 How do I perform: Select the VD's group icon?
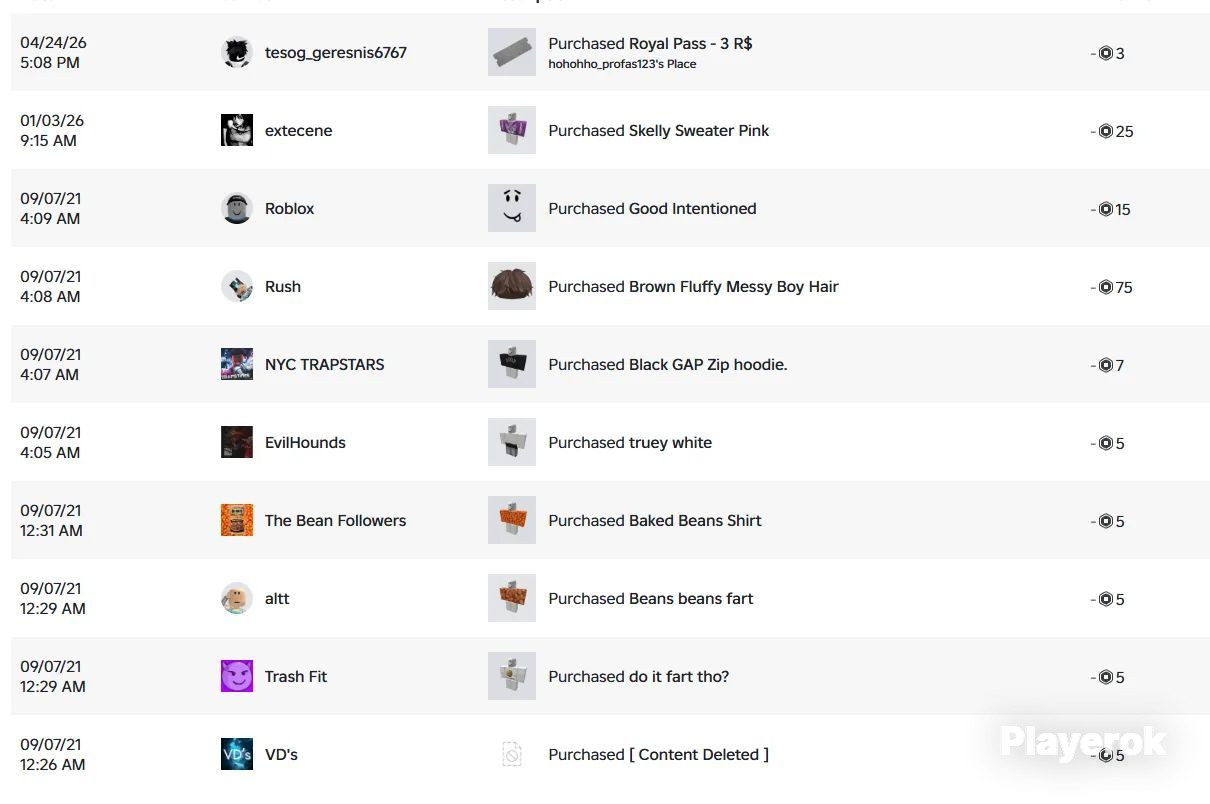tap(237, 754)
